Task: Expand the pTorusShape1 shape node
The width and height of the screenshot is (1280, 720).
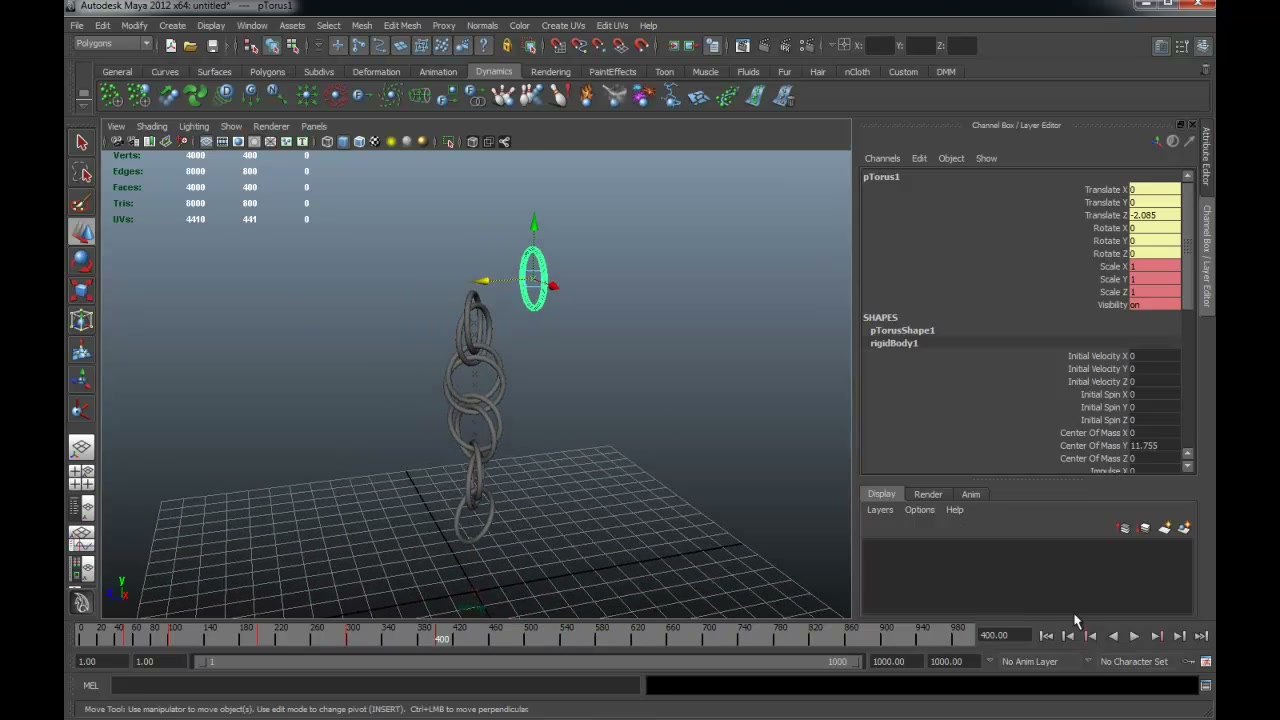Action: 902,330
